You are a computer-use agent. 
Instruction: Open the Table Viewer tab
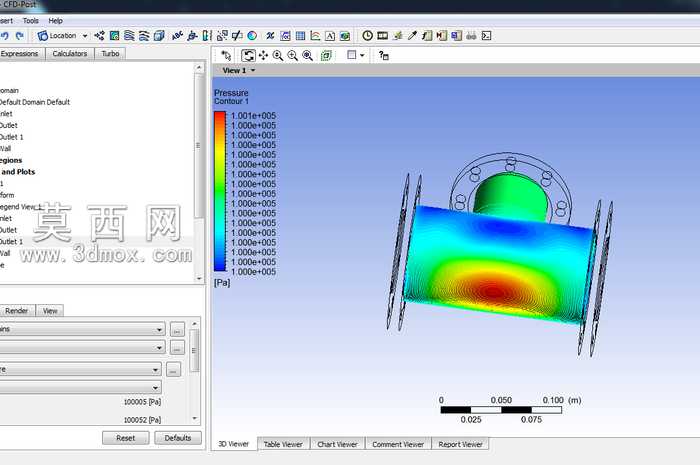point(283,444)
